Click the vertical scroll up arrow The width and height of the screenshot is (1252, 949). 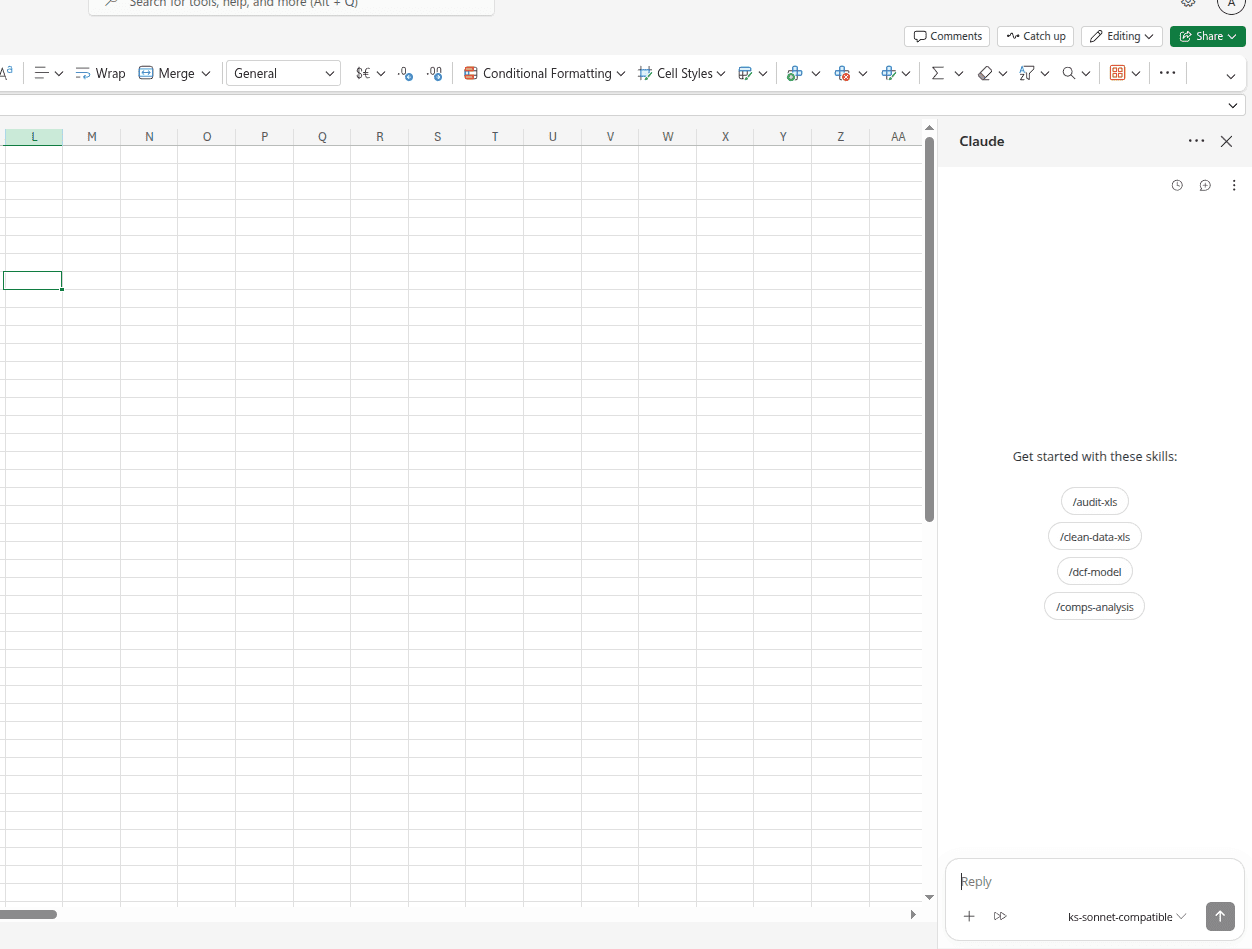point(929,128)
